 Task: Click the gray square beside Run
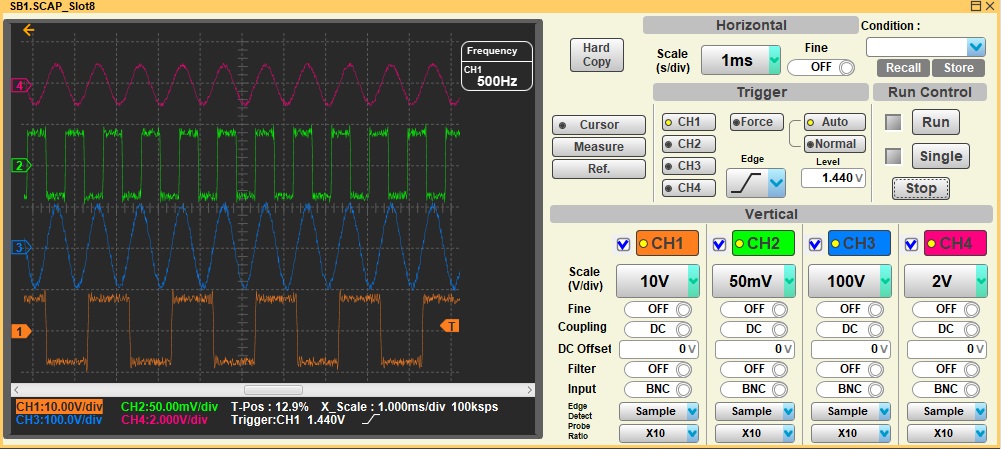[x=893, y=122]
